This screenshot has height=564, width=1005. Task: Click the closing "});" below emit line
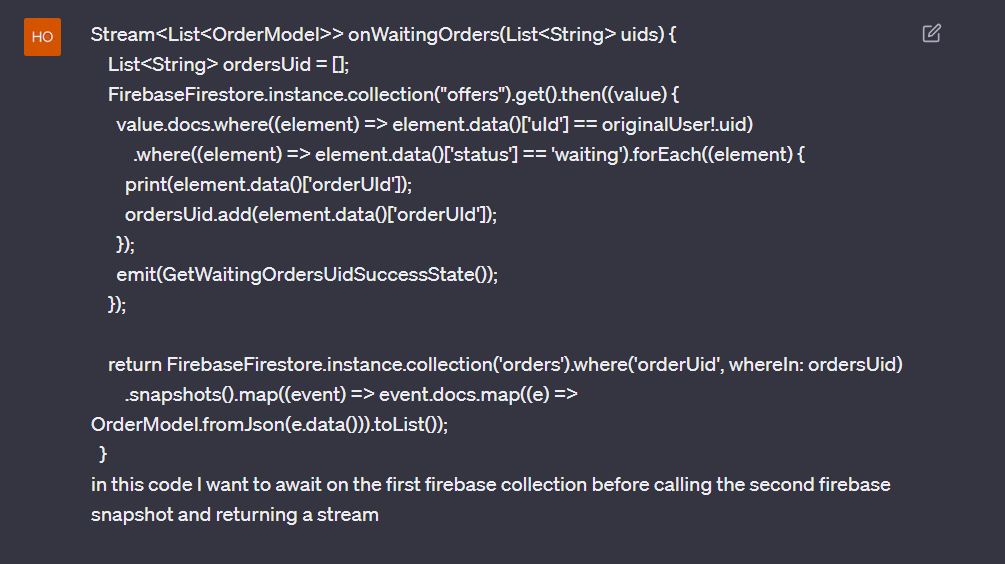117,304
